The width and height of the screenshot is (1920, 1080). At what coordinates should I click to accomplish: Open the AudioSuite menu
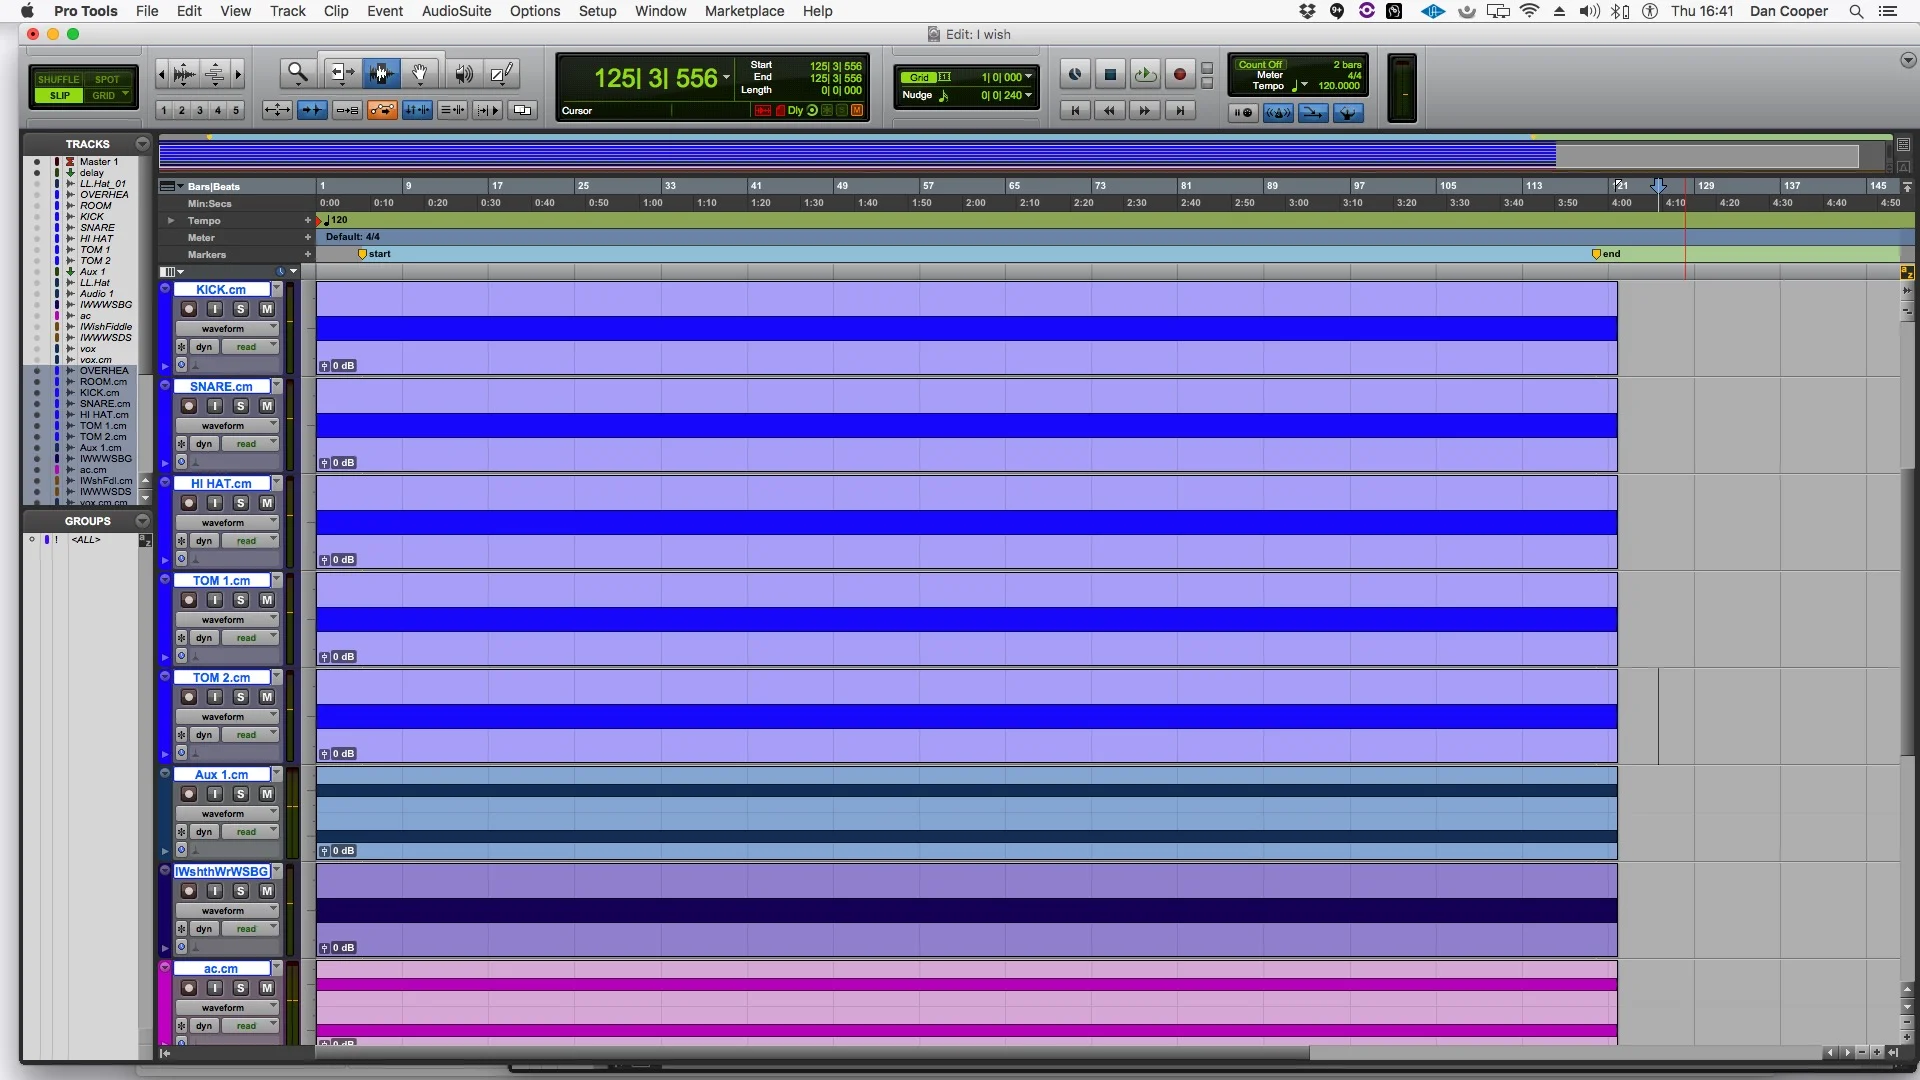point(456,11)
